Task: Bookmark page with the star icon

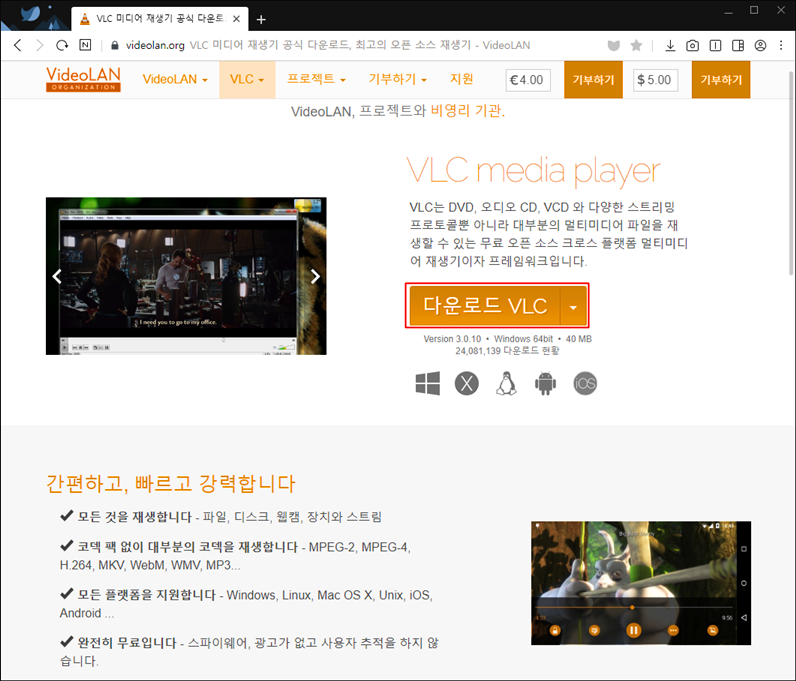Action: pos(636,46)
